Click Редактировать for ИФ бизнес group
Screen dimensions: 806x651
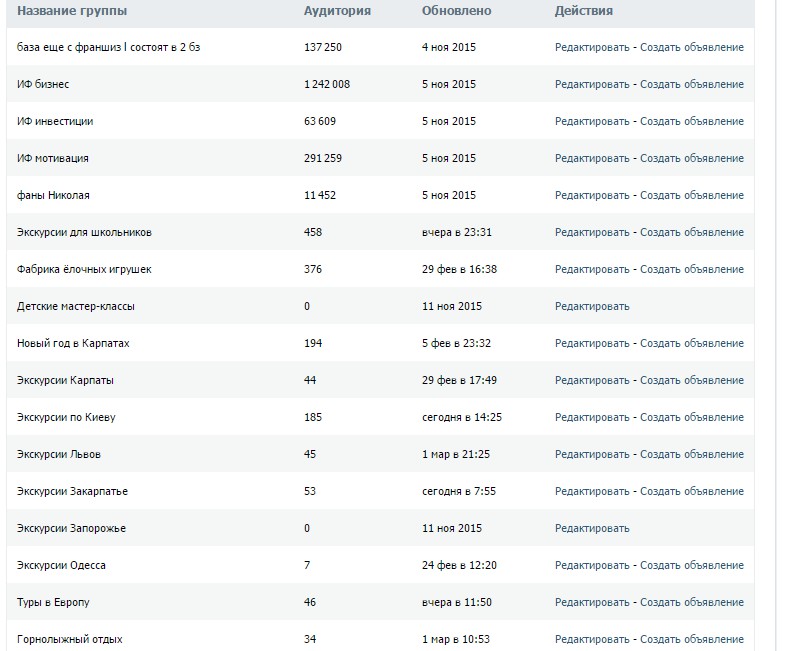[592, 84]
